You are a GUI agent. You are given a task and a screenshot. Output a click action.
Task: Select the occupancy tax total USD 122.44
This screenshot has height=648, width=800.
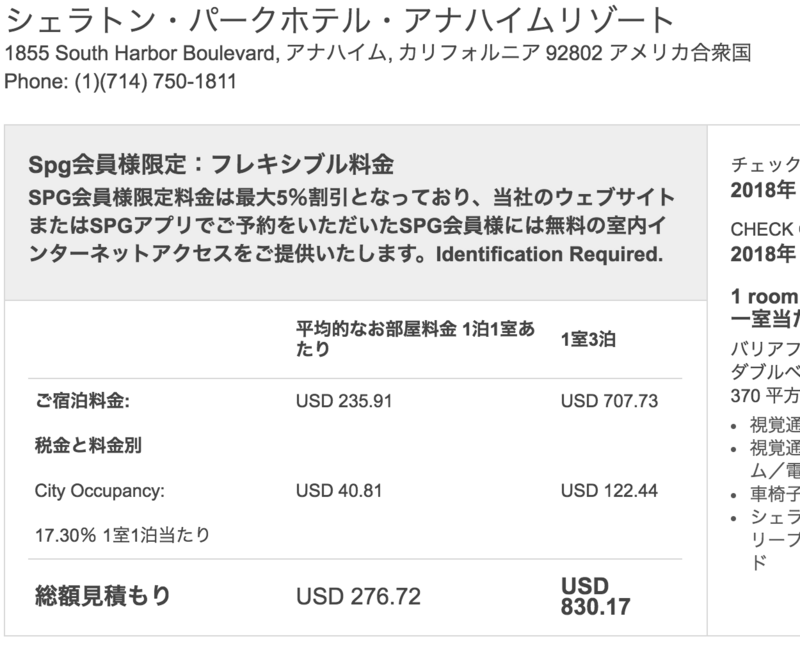pos(609,491)
